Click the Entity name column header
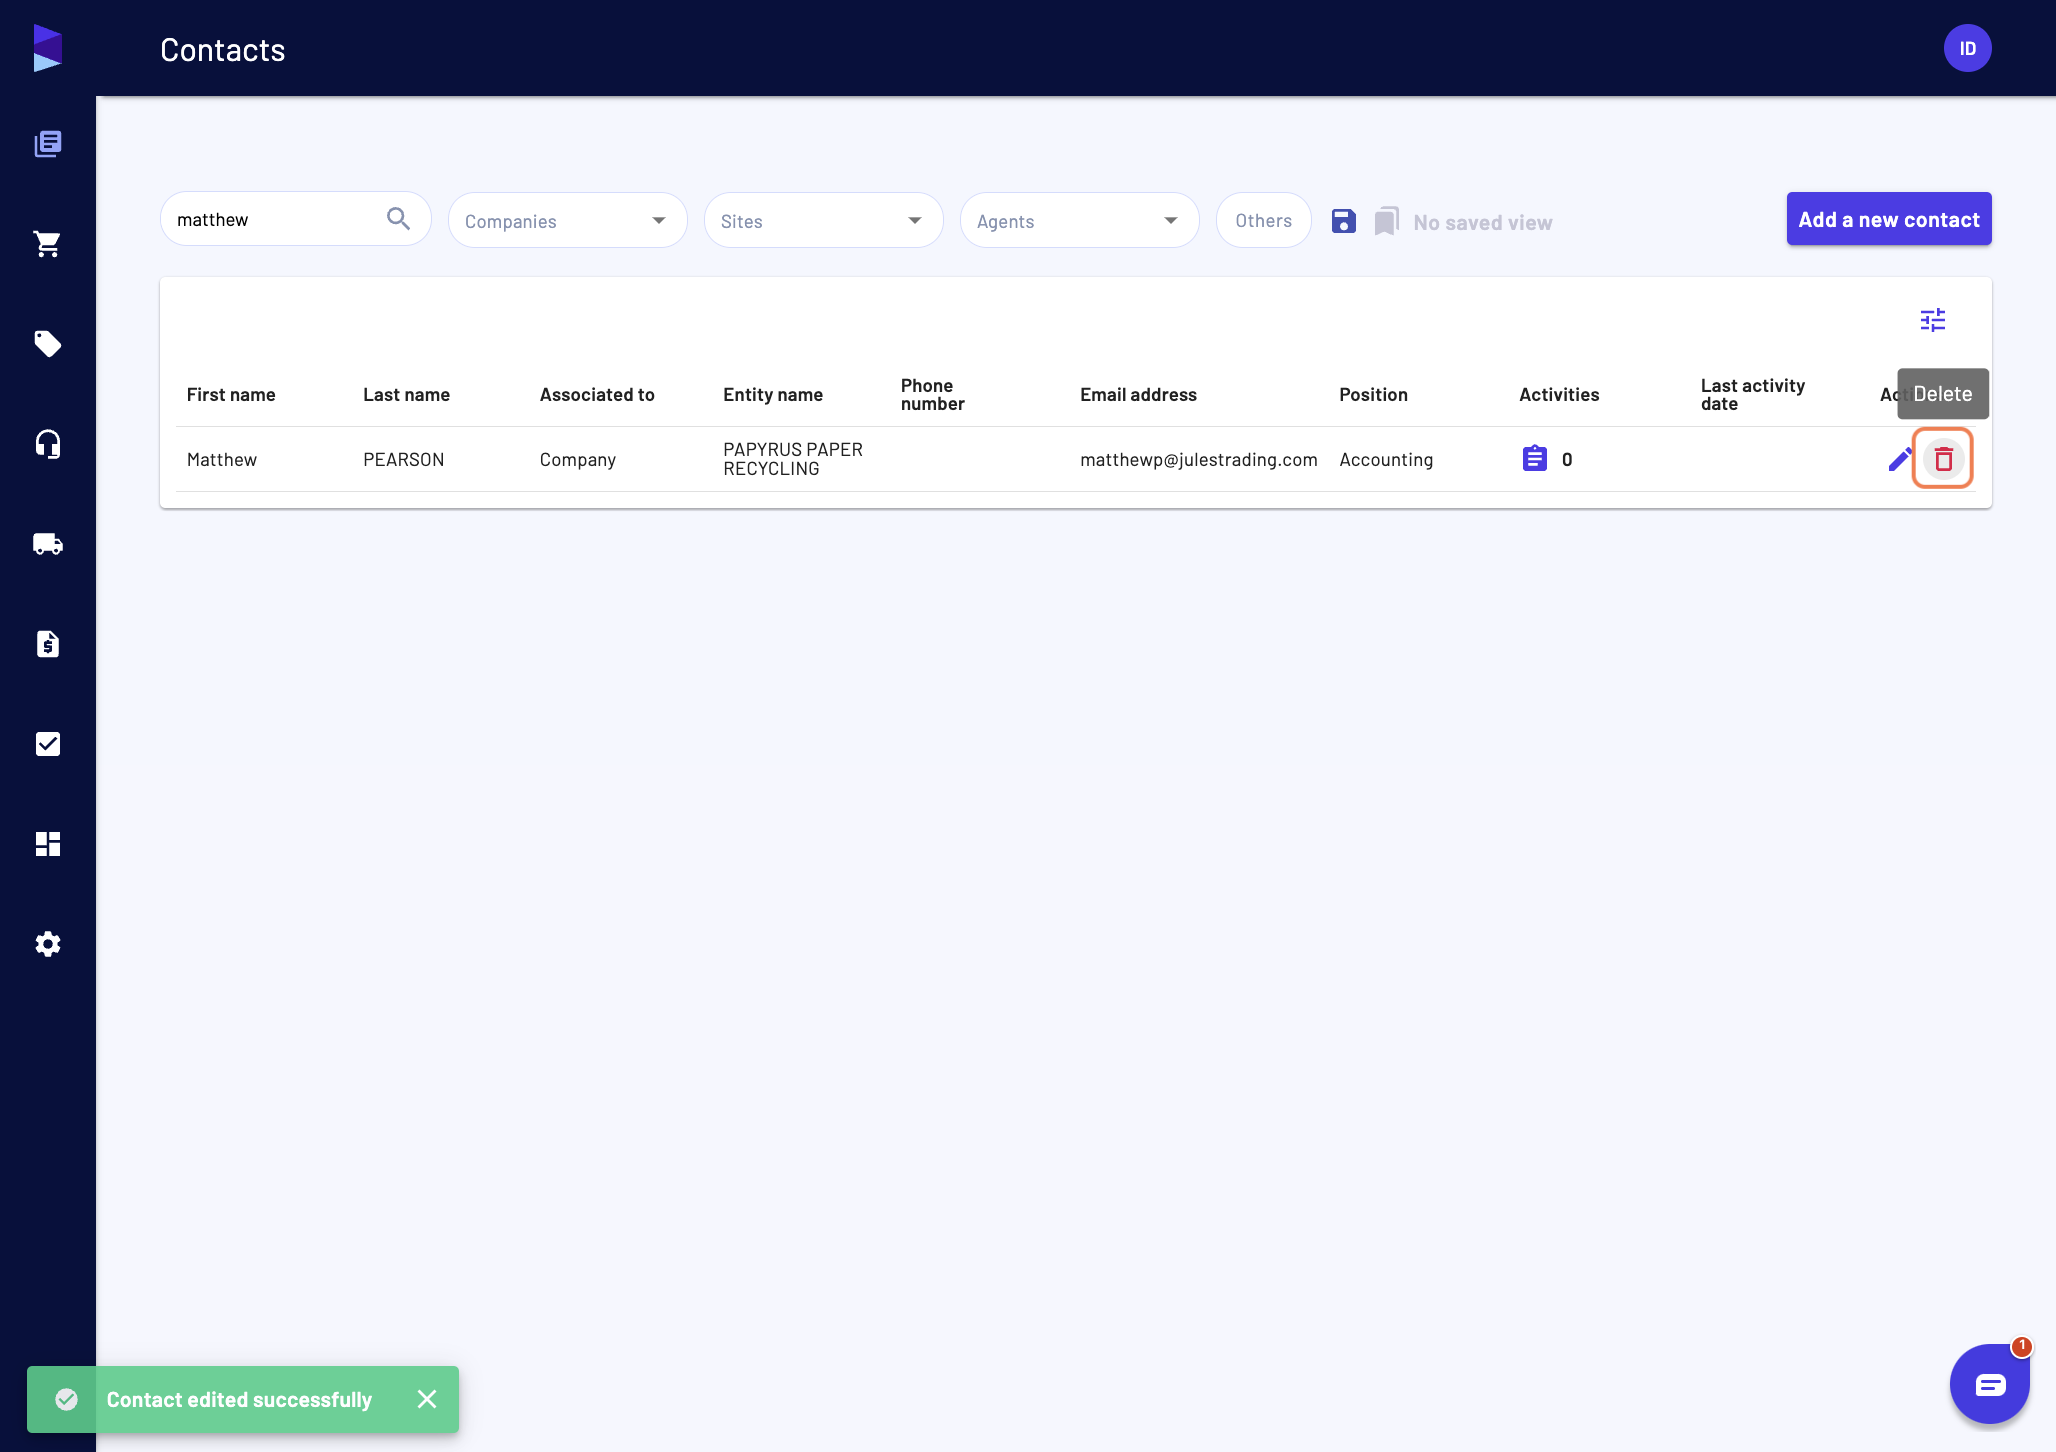Screen dimensions: 2056x1452 point(773,395)
